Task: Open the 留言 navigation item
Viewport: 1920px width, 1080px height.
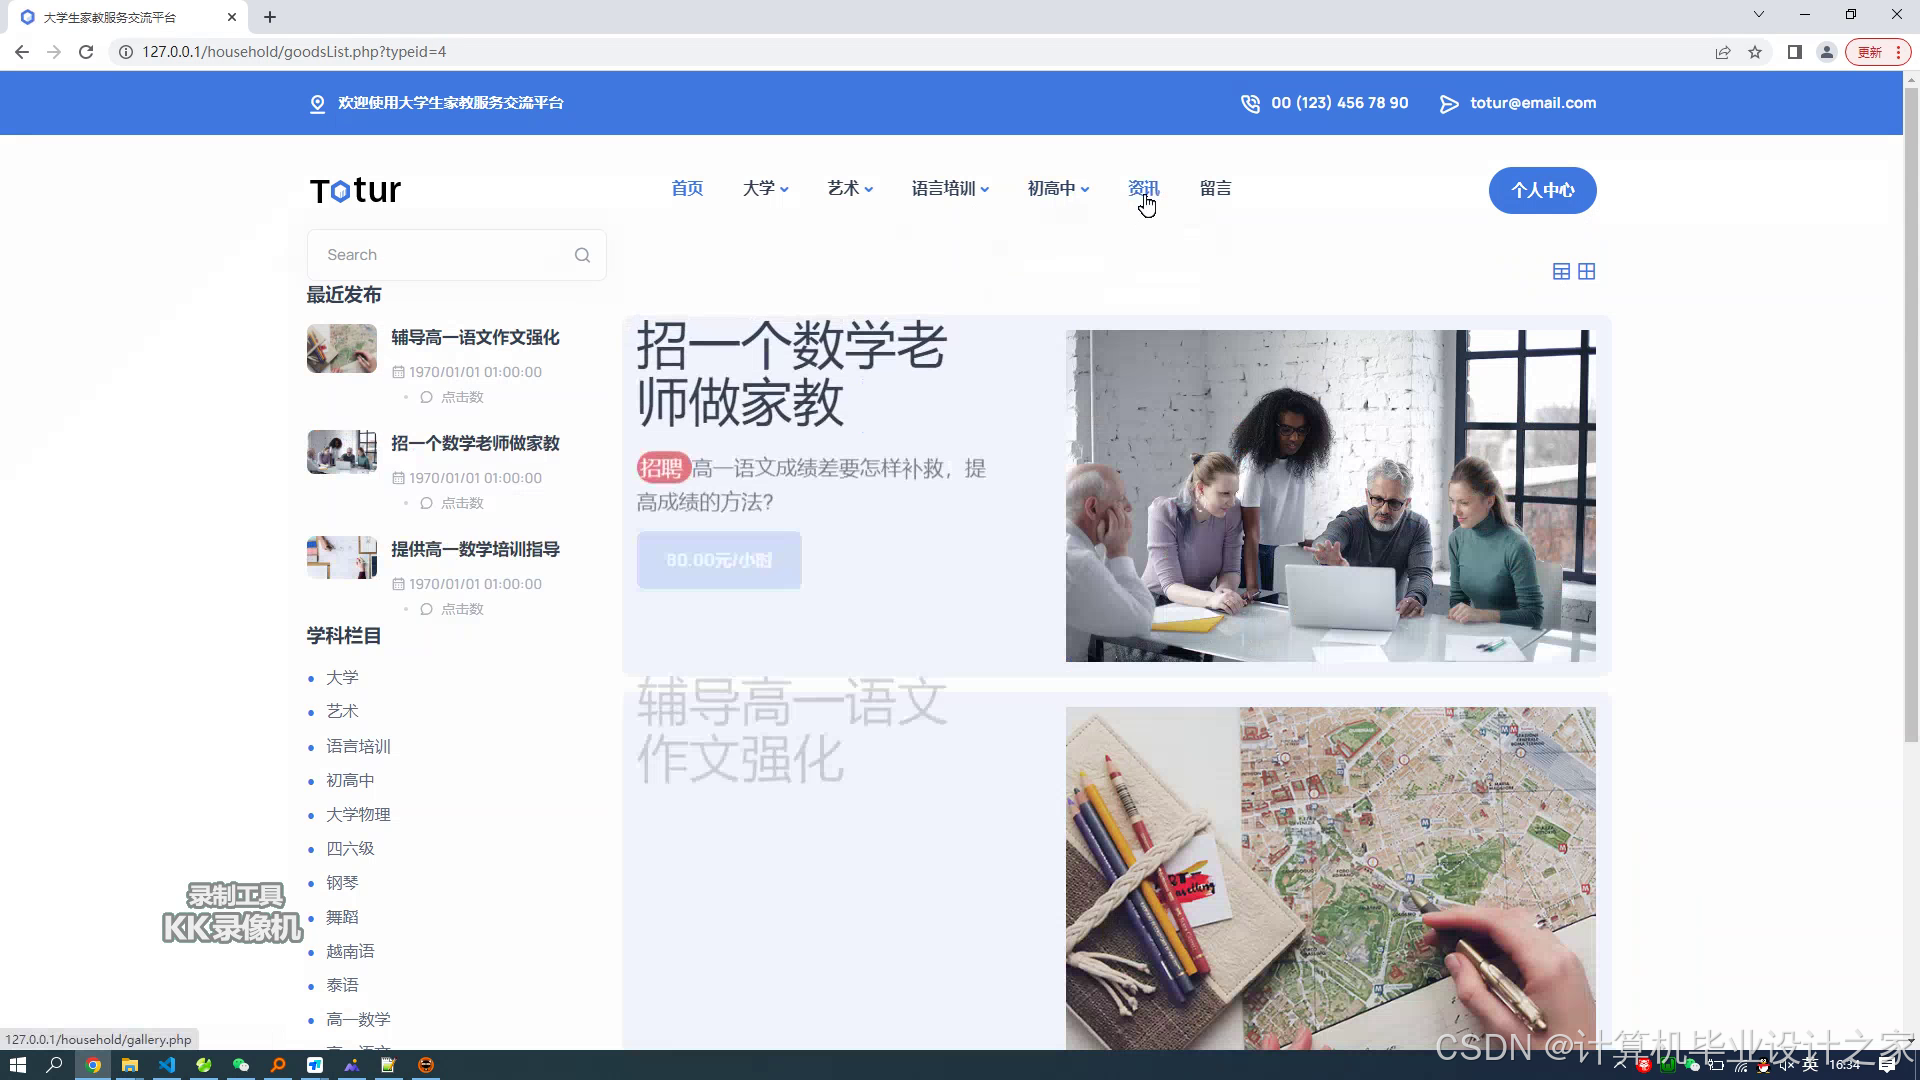Action: tap(1215, 189)
